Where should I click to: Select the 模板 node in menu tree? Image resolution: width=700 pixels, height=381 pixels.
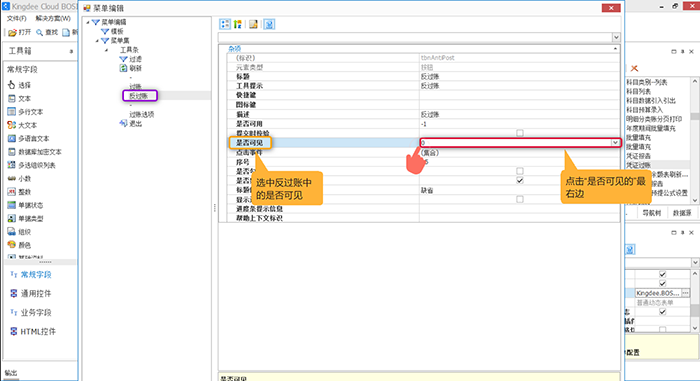(x=117, y=31)
